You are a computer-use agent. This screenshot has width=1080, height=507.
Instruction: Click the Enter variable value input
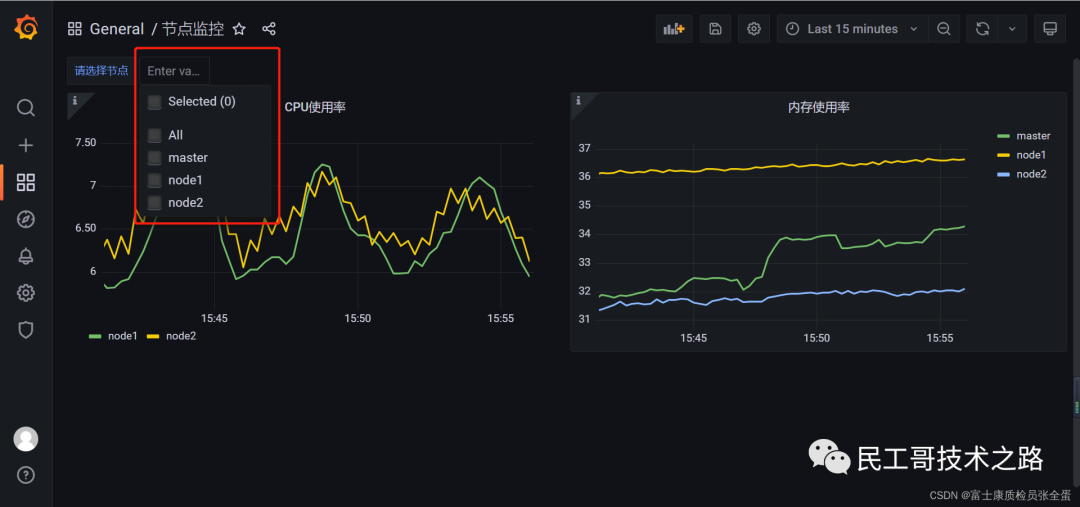point(174,71)
